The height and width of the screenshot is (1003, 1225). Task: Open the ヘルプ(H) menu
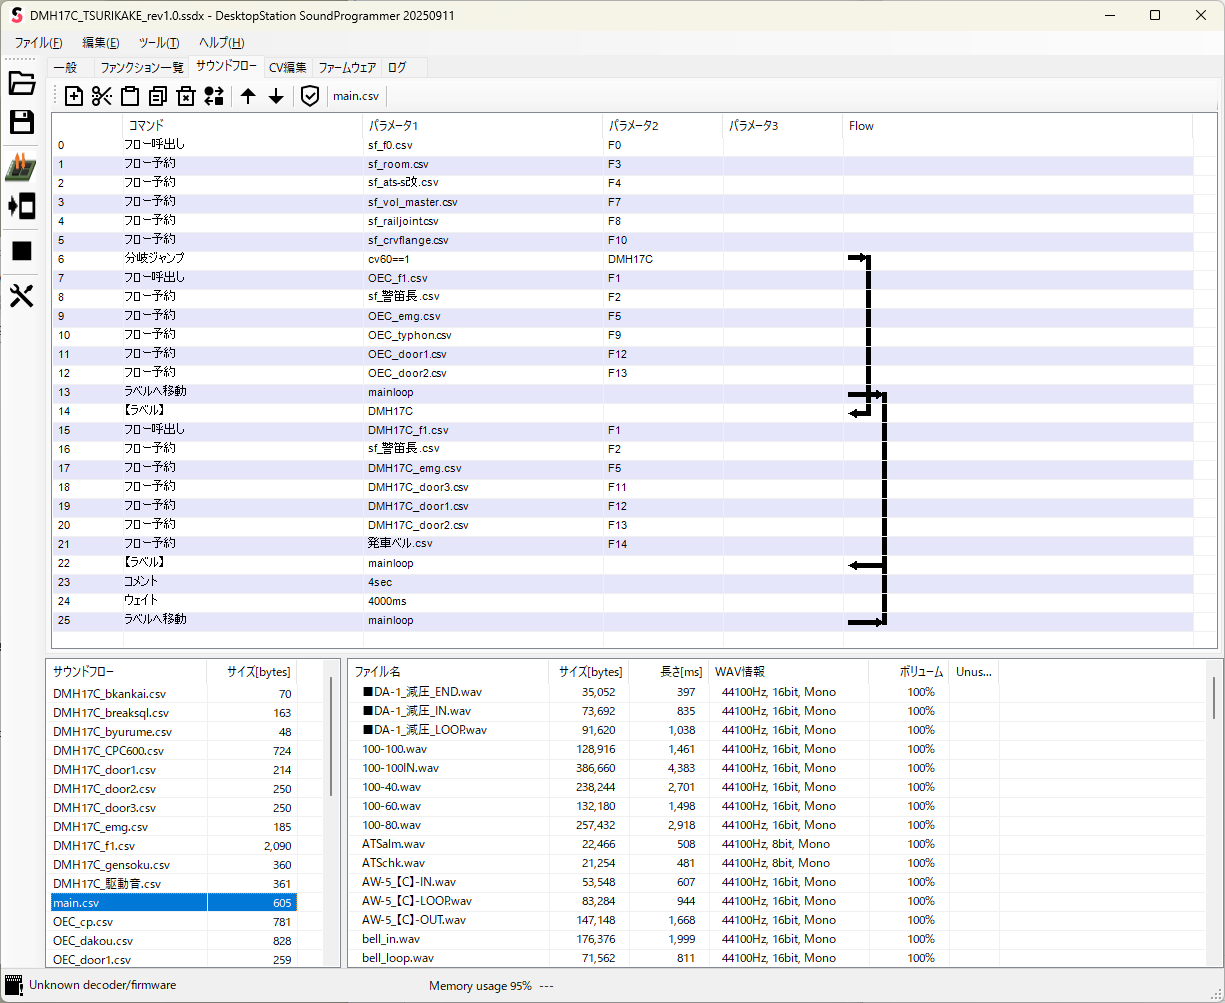[x=221, y=43]
